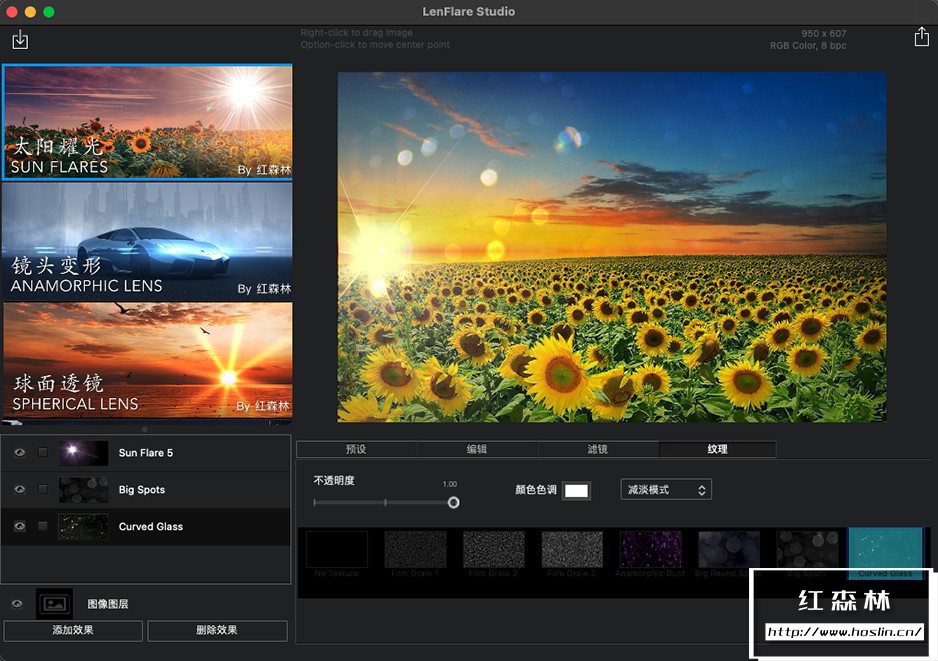Select the Sun Flares preset category thumbnail
The height and width of the screenshot is (661, 938).
(x=147, y=121)
